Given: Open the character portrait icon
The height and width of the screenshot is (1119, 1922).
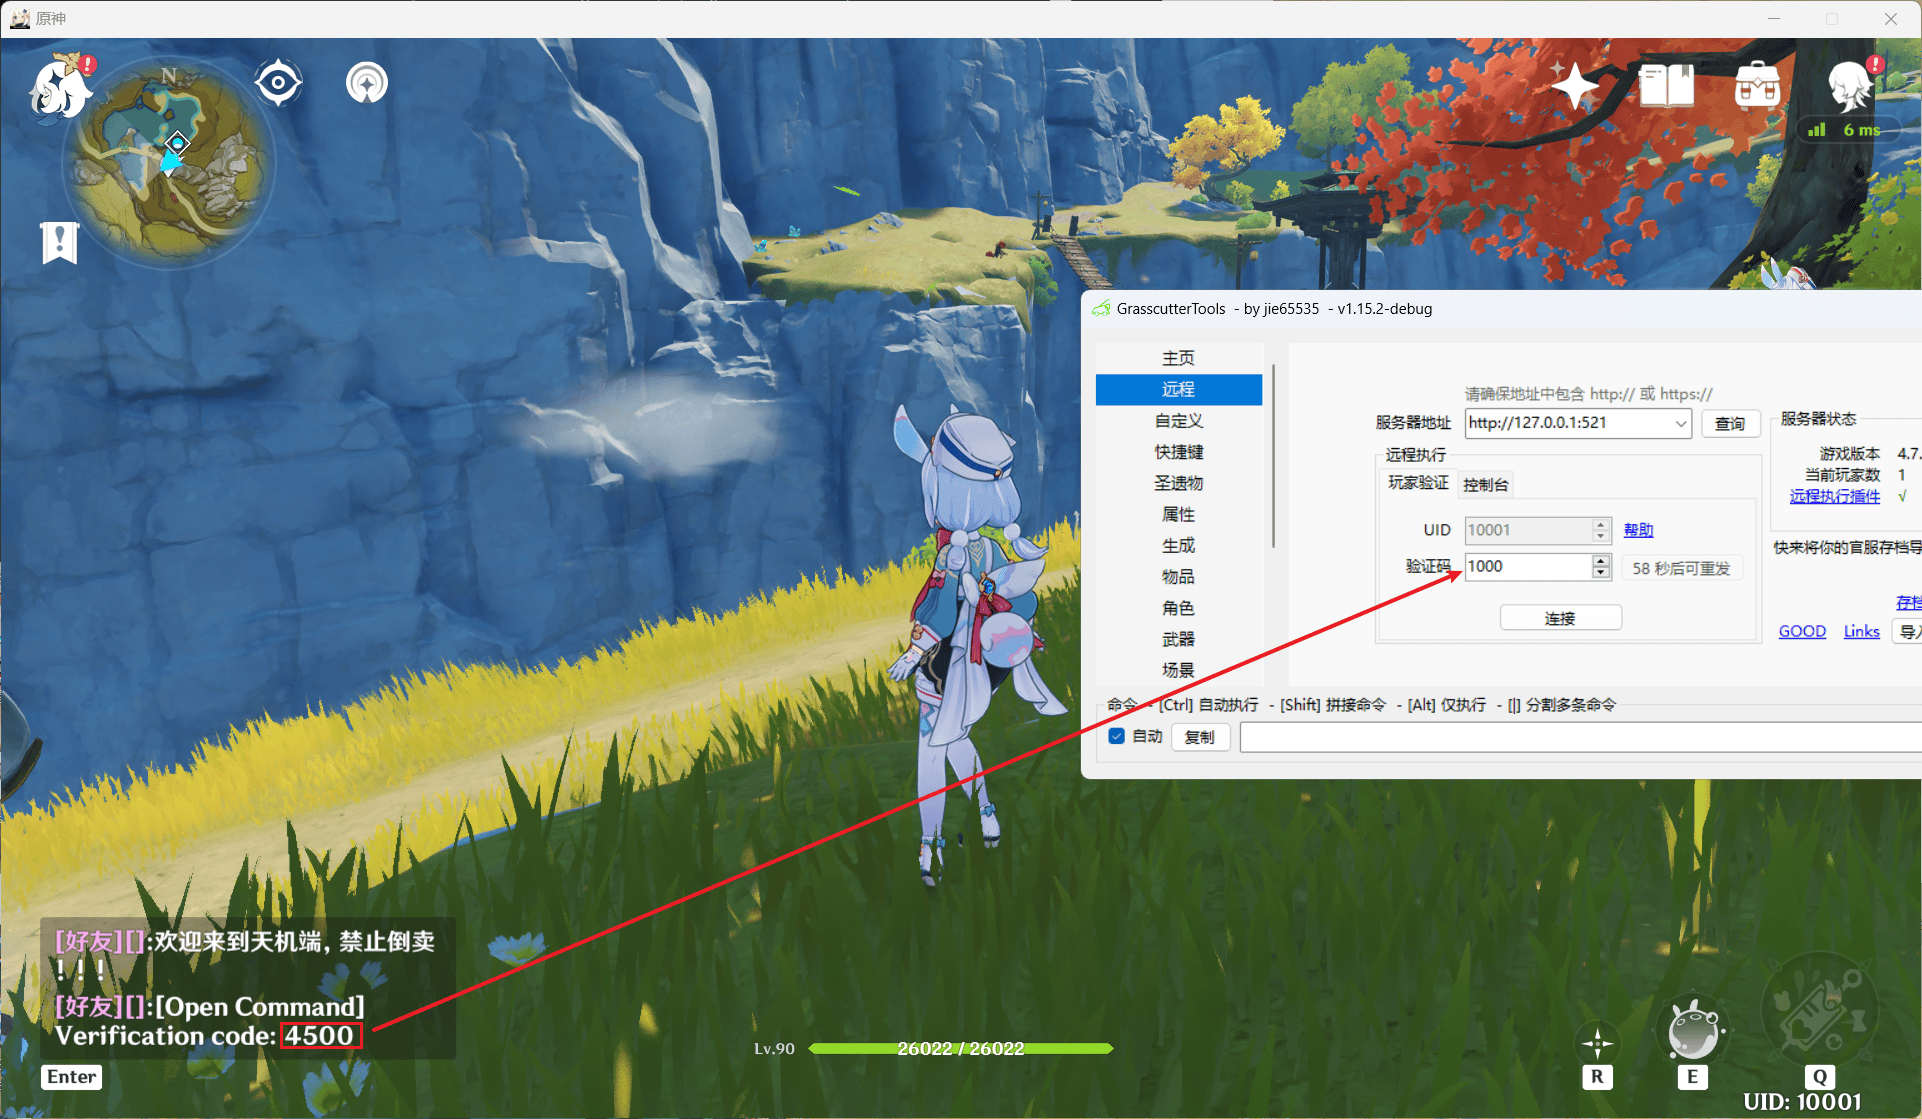Looking at the screenshot, I should click(x=1852, y=85).
